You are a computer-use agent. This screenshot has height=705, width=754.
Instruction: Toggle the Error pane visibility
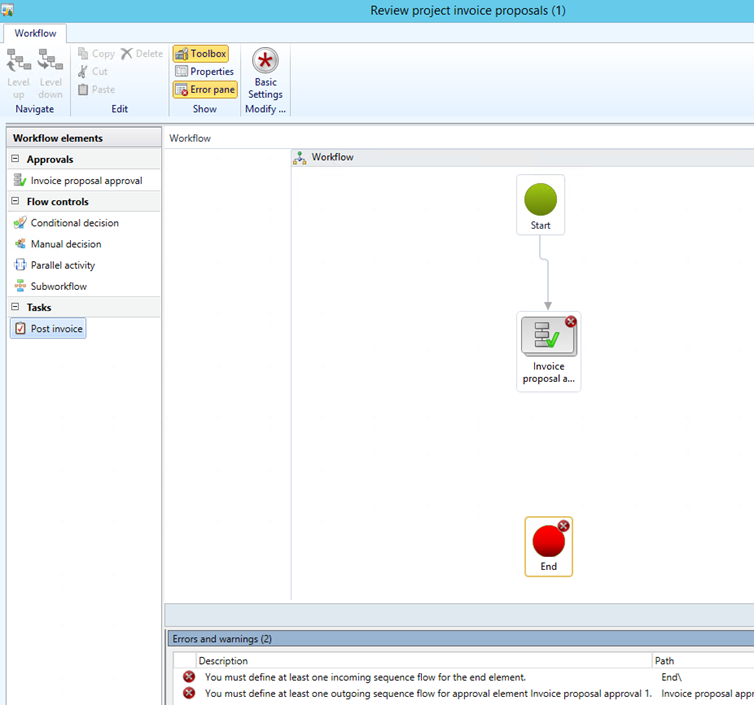click(205, 90)
